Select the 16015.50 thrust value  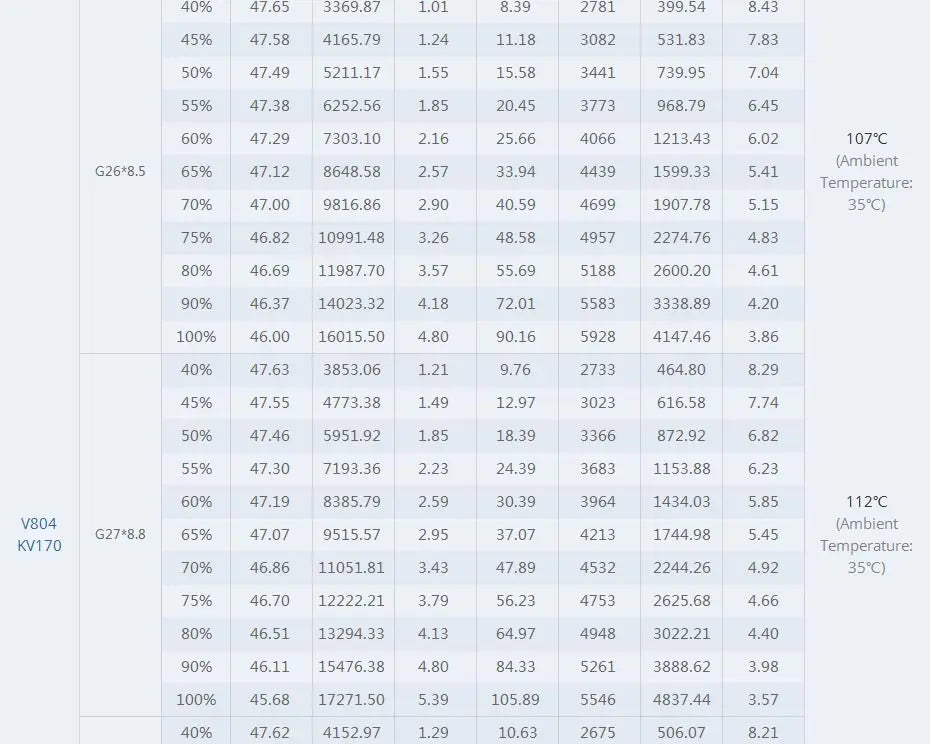pyautogui.click(x=351, y=337)
